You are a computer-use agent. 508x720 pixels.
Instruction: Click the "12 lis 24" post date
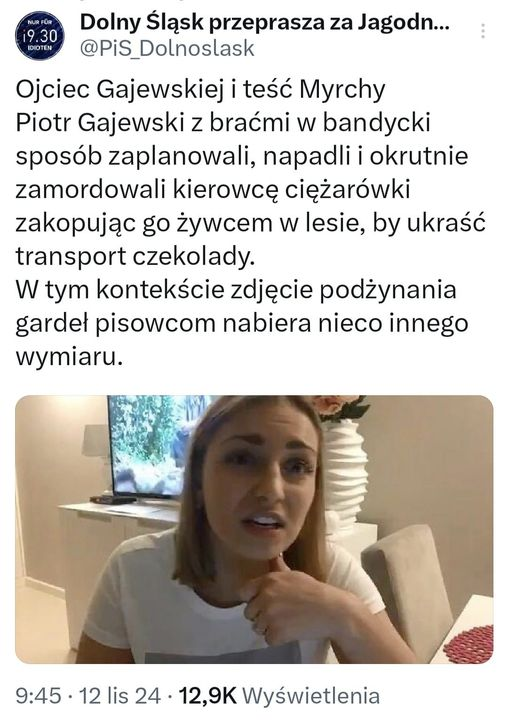(120, 696)
